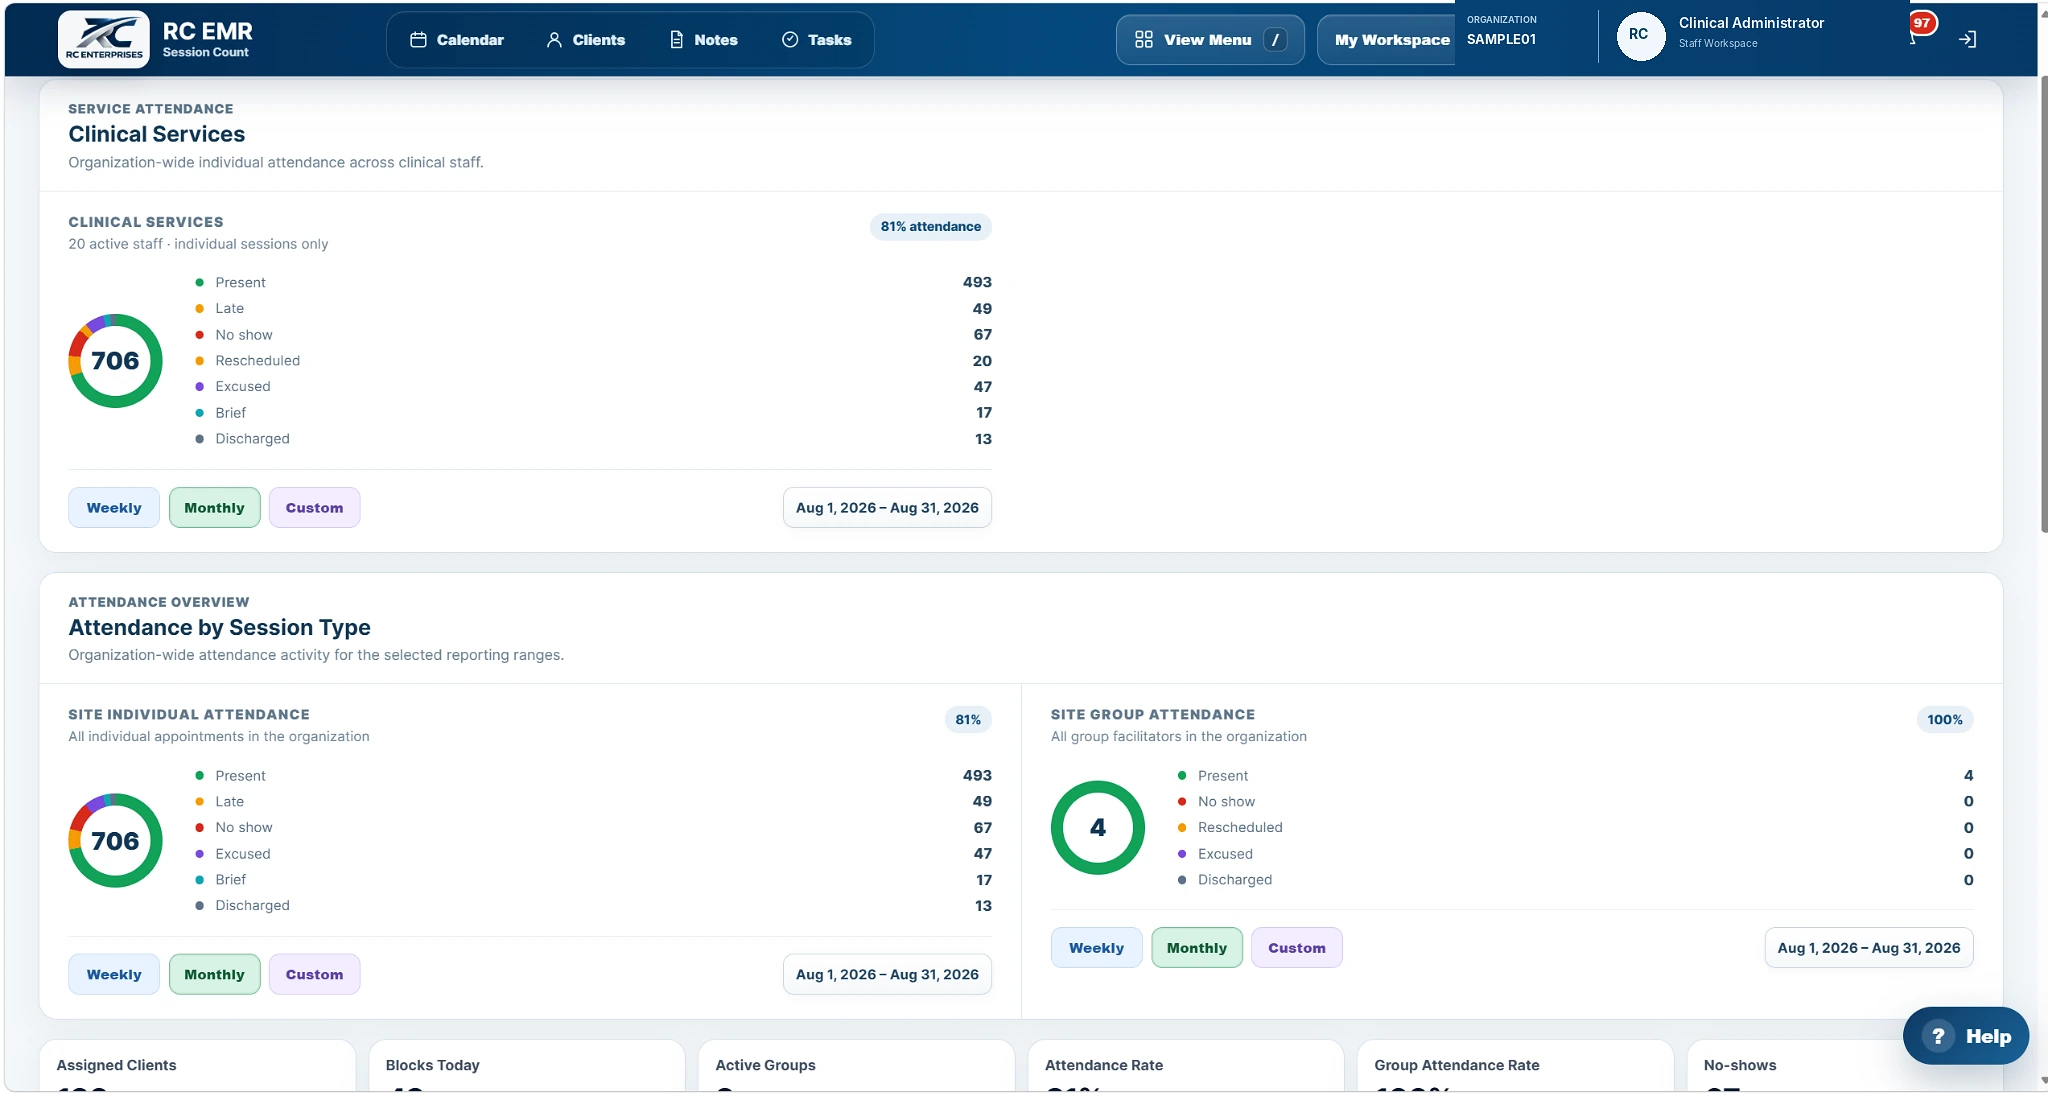Click the Assigned Clients card
The image size is (2048, 1093).
[x=197, y=1066]
